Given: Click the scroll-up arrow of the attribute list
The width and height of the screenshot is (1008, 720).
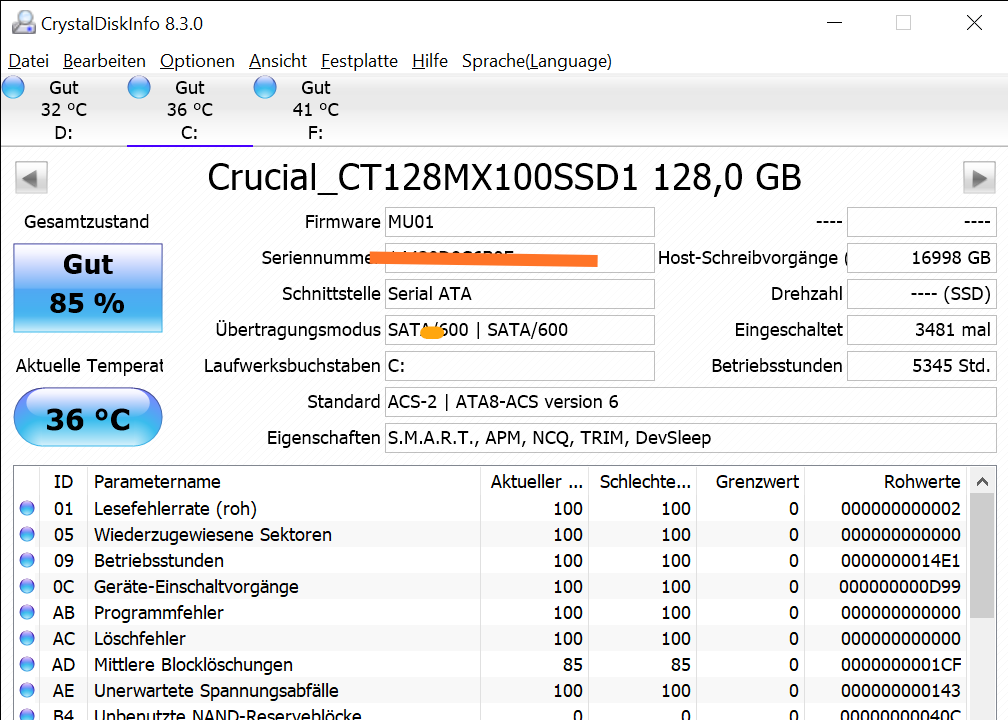Looking at the screenshot, I should pos(982,482).
